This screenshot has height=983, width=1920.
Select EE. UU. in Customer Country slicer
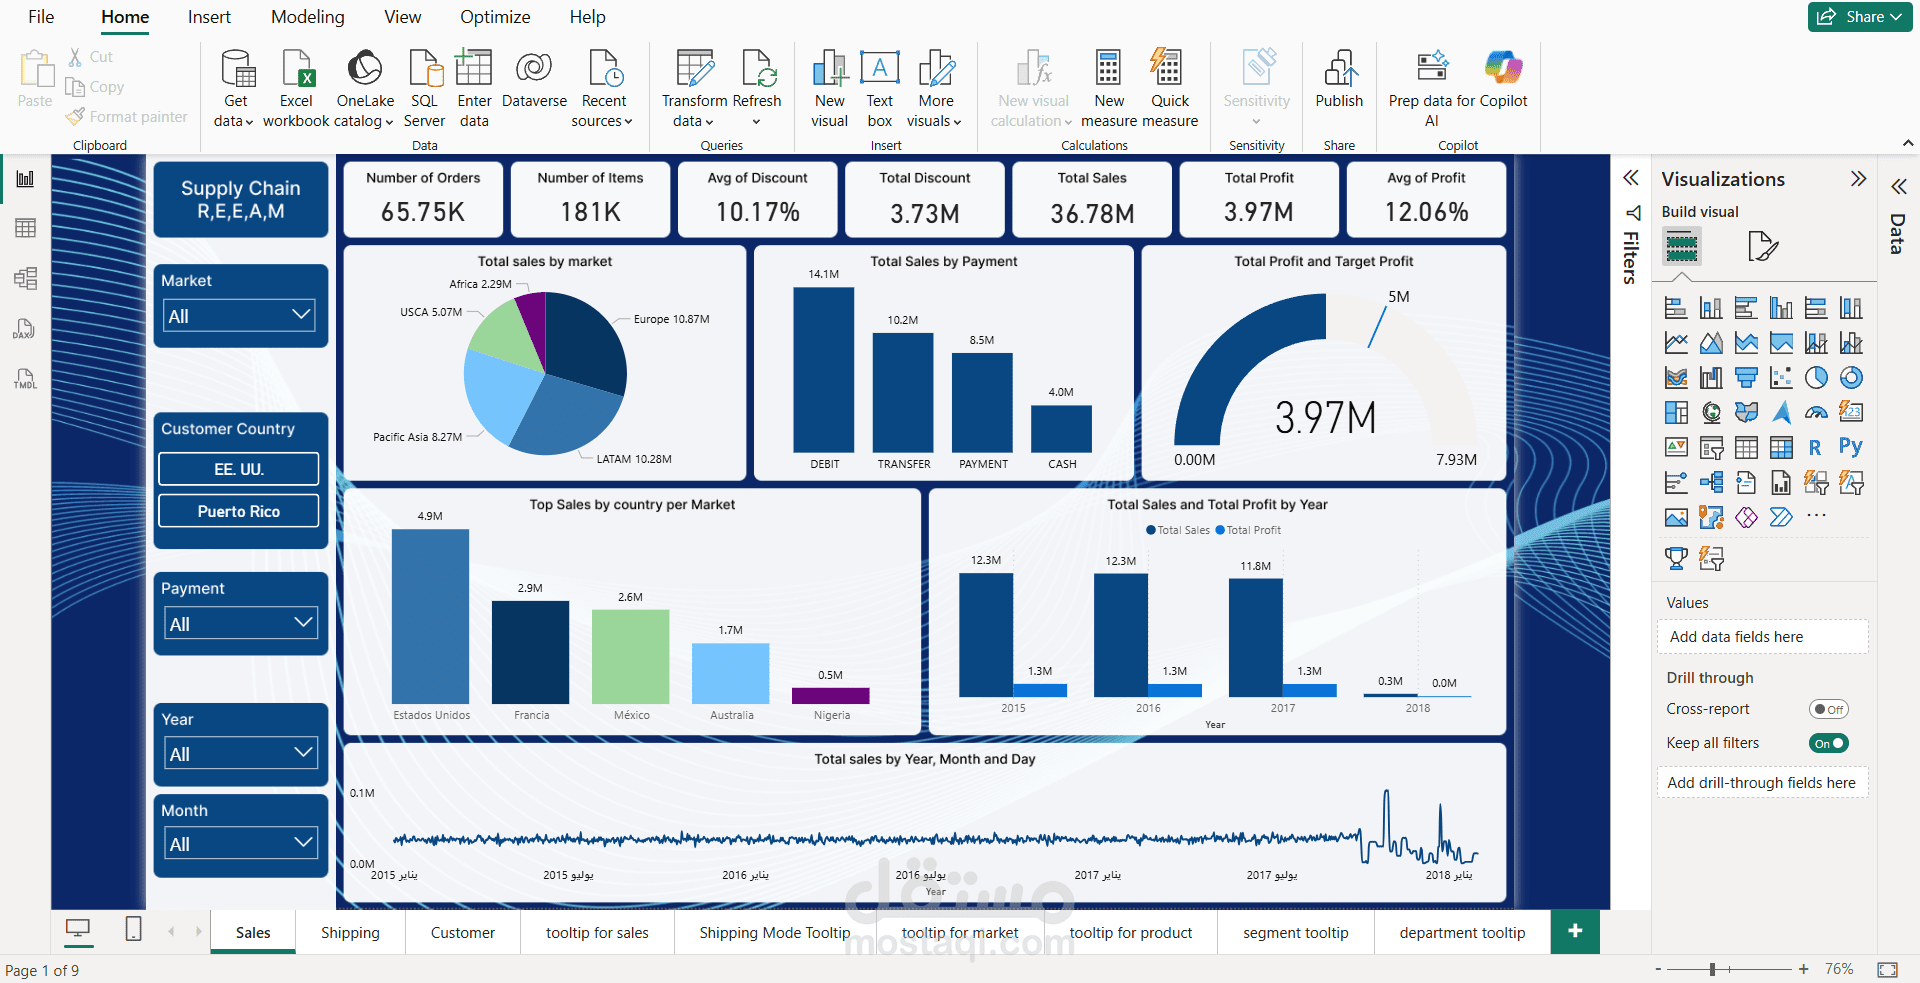239,469
